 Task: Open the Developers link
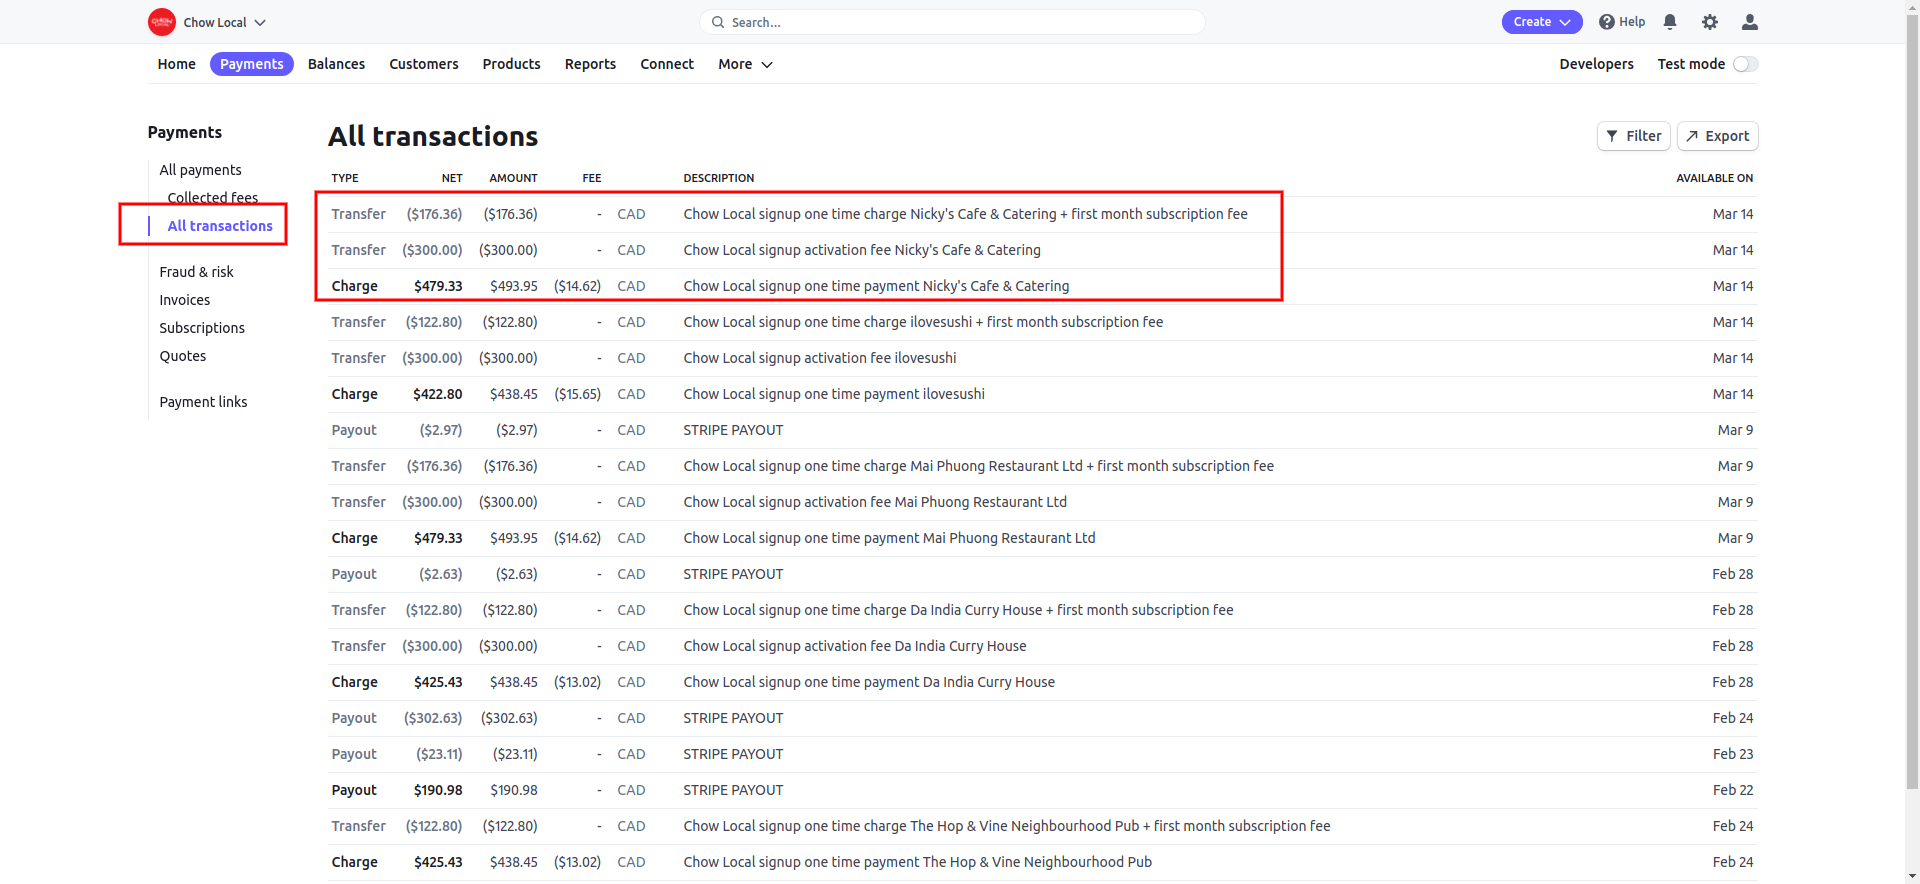click(x=1596, y=64)
